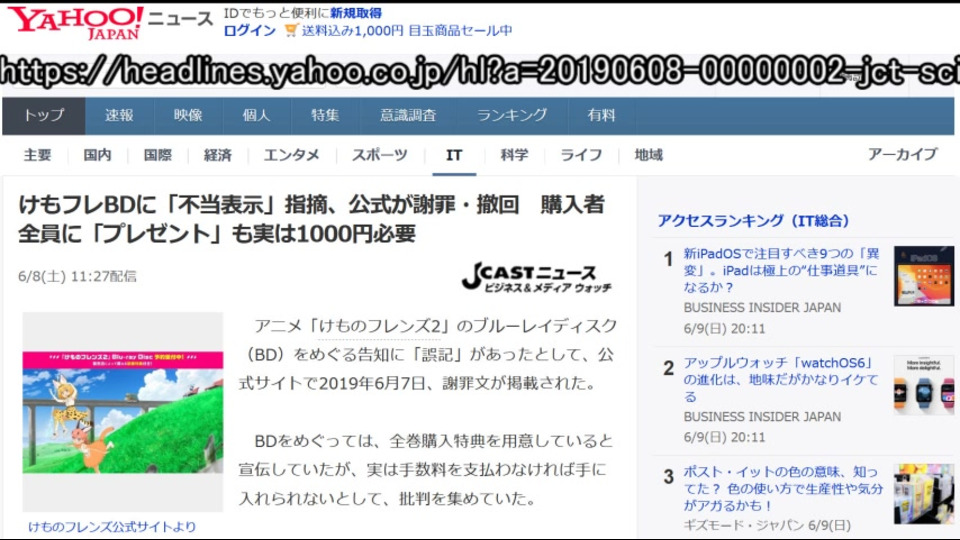Open the ポスト・イットの色の意味 ranking article
The height and width of the screenshot is (540, 960).
click(x=783, y=489)
